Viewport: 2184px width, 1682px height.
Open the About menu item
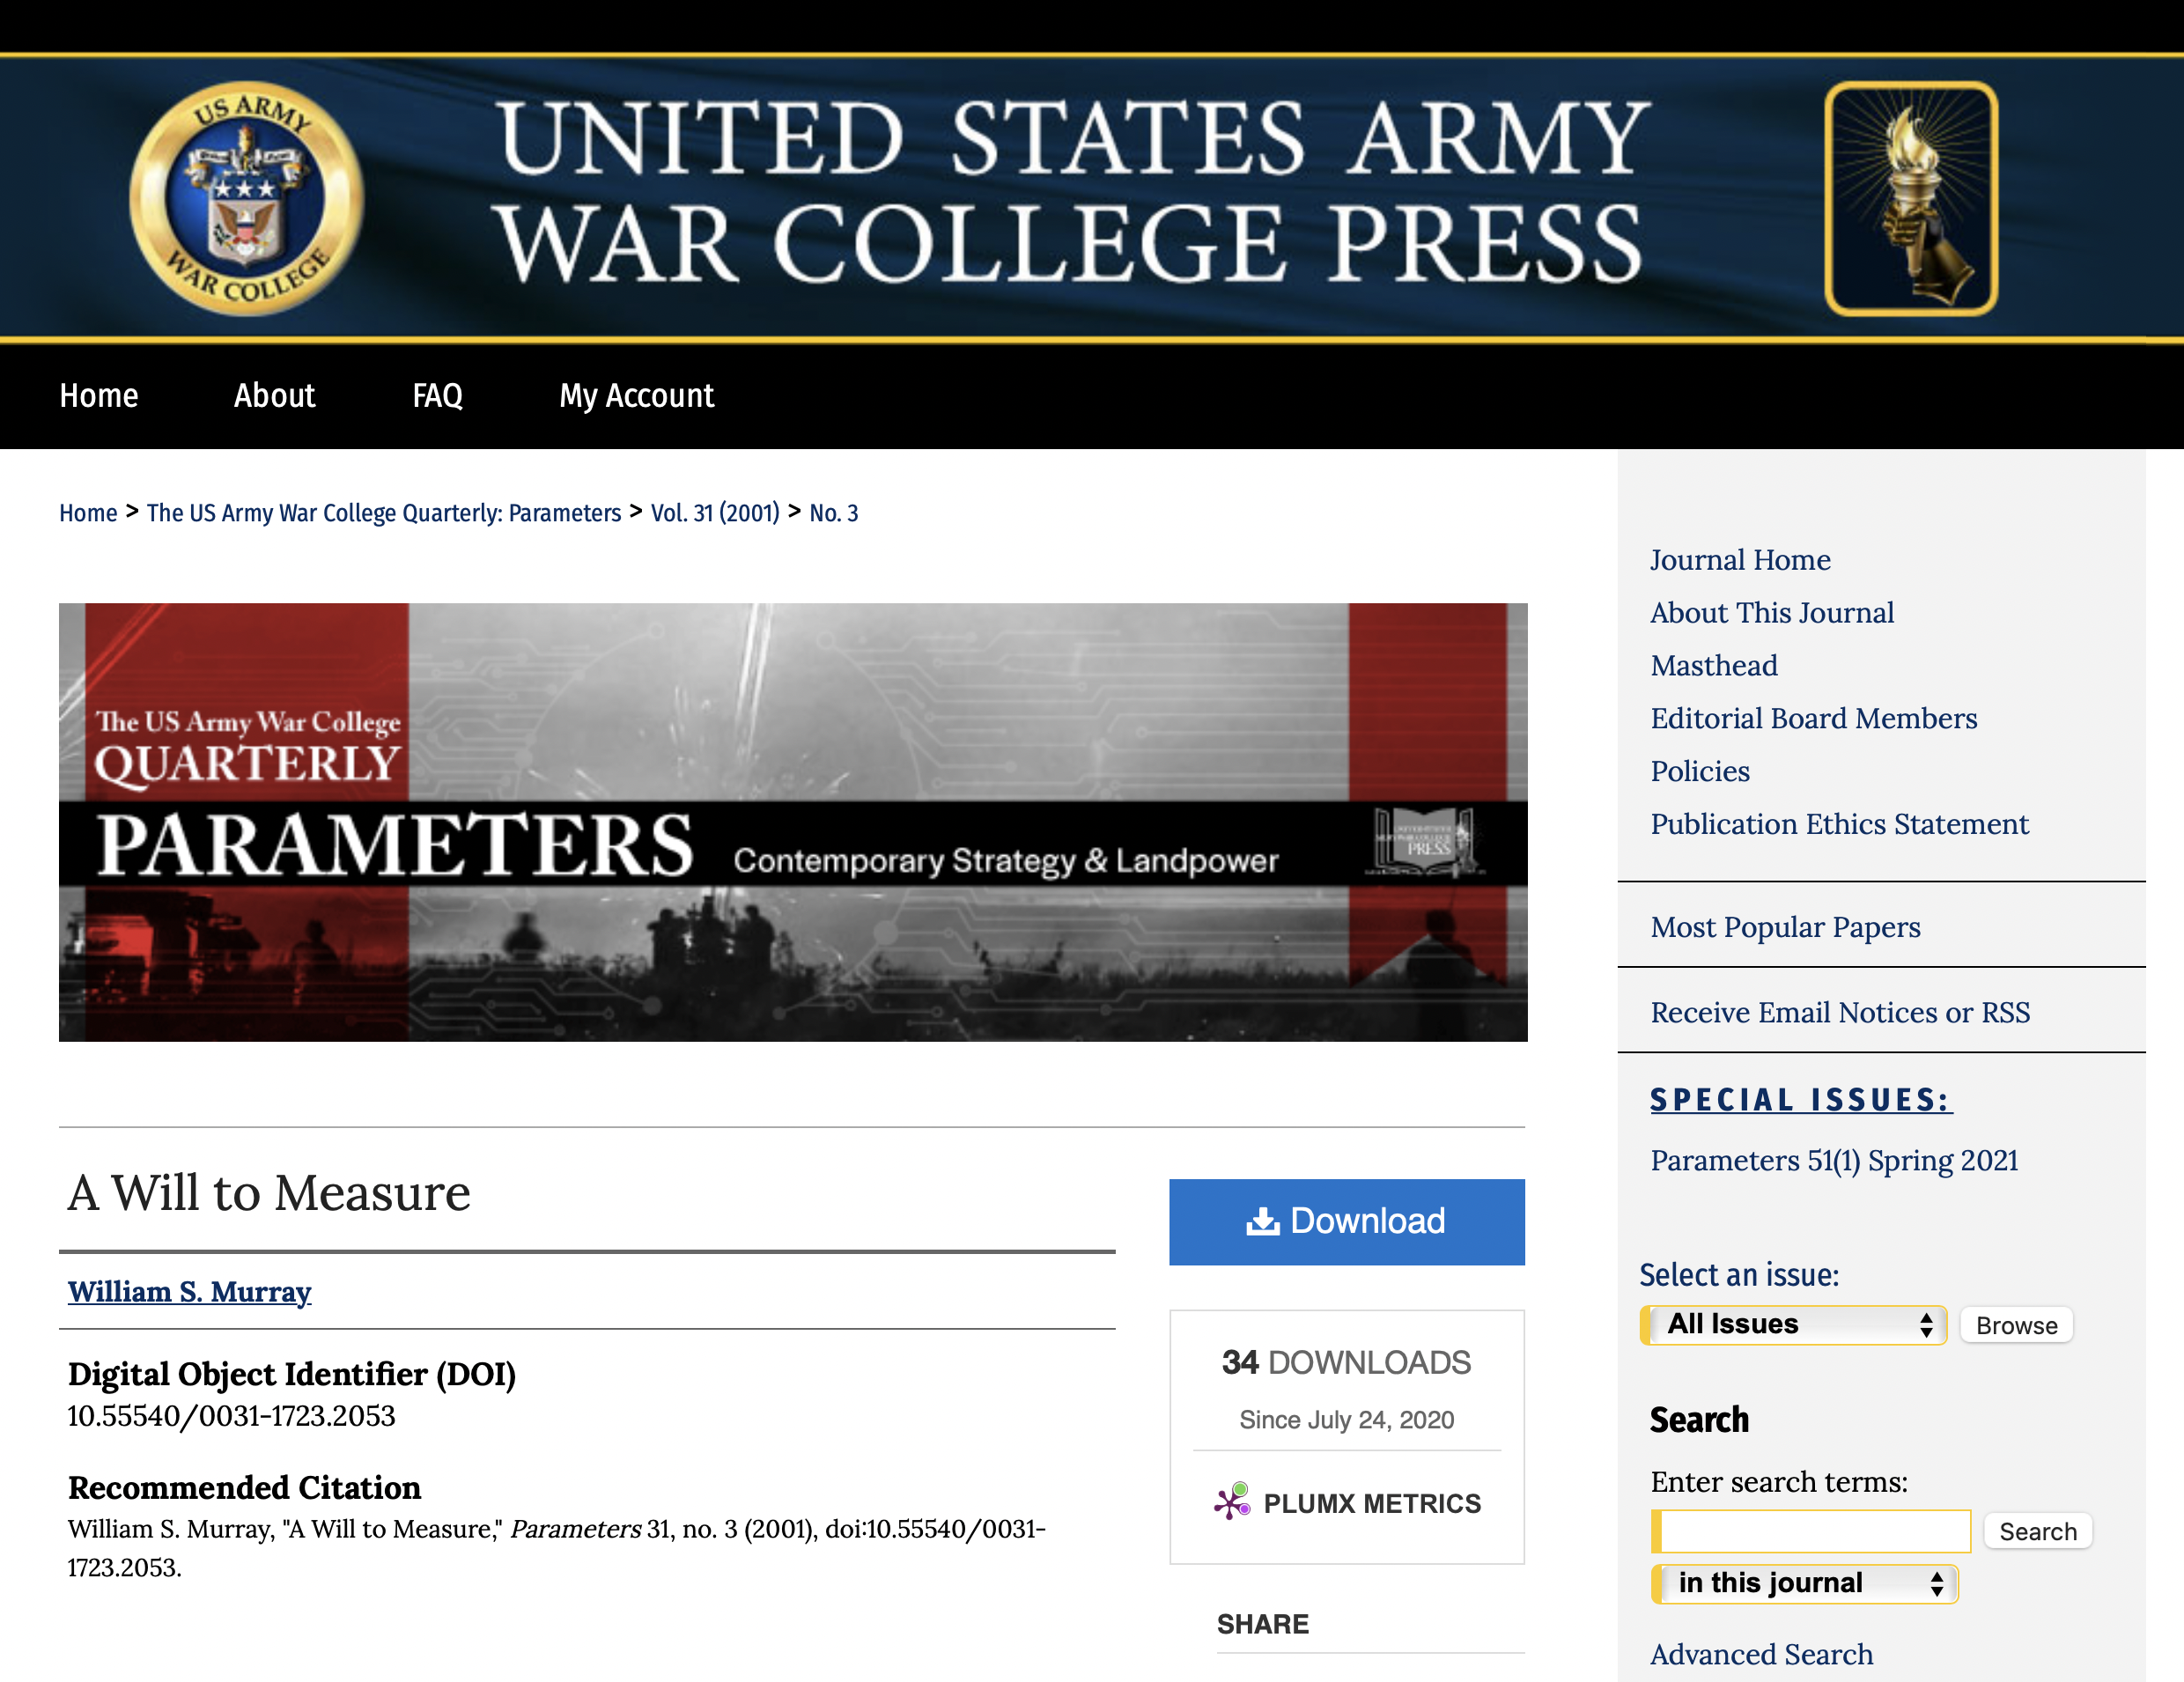(275, 396)
